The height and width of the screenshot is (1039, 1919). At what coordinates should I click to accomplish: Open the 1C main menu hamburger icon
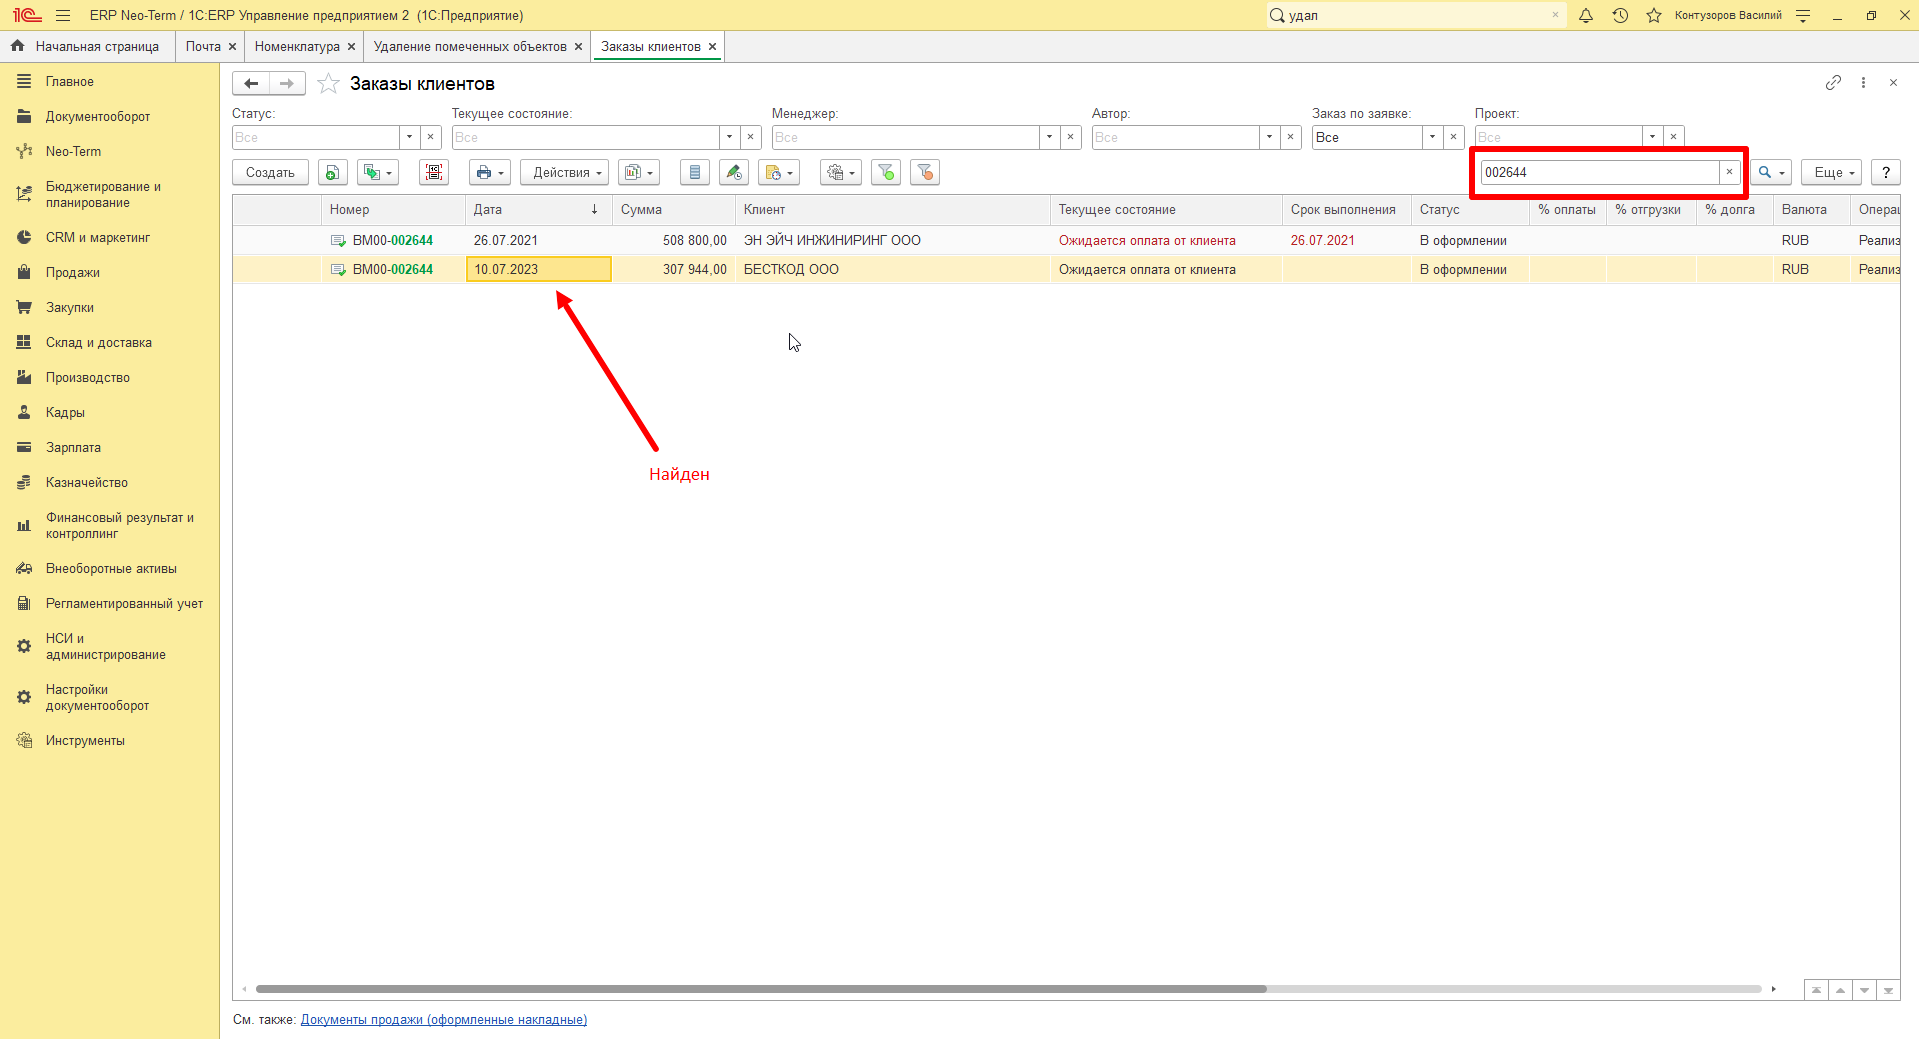click(63, 15)
